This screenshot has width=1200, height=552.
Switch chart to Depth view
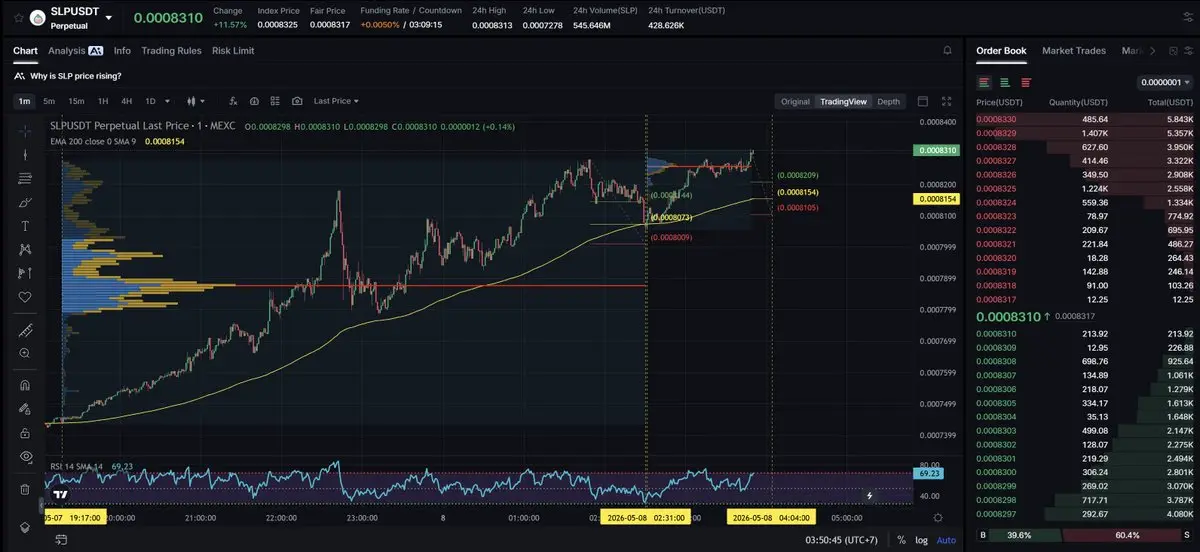click(x=888, y=101)
